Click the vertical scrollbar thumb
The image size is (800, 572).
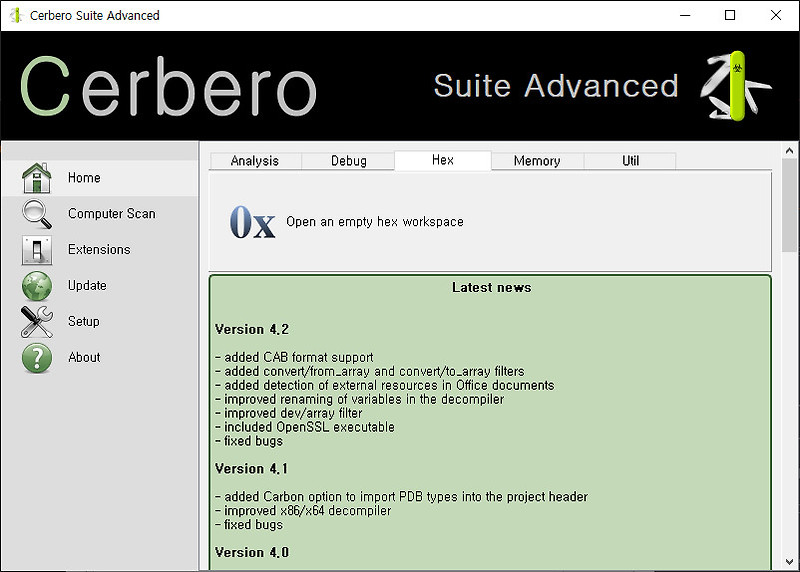point(789,205)
